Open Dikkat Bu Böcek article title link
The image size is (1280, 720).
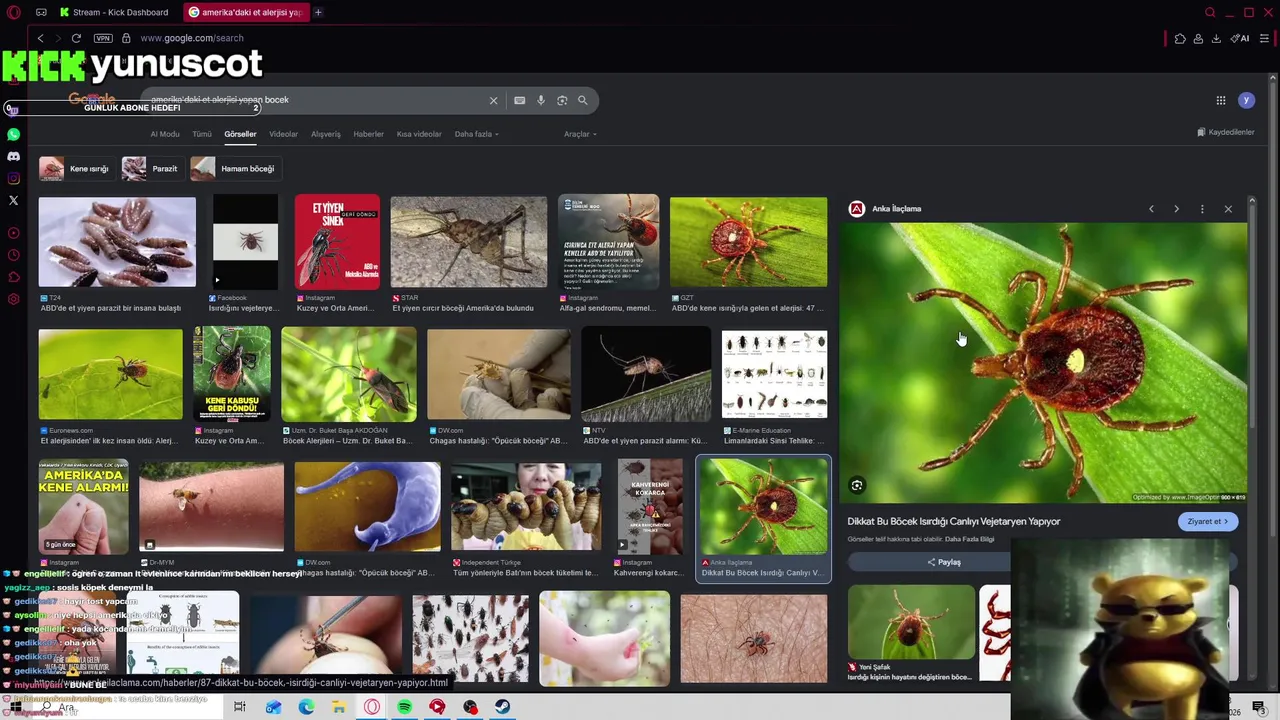pyautogui.click(x=953, y=521)
